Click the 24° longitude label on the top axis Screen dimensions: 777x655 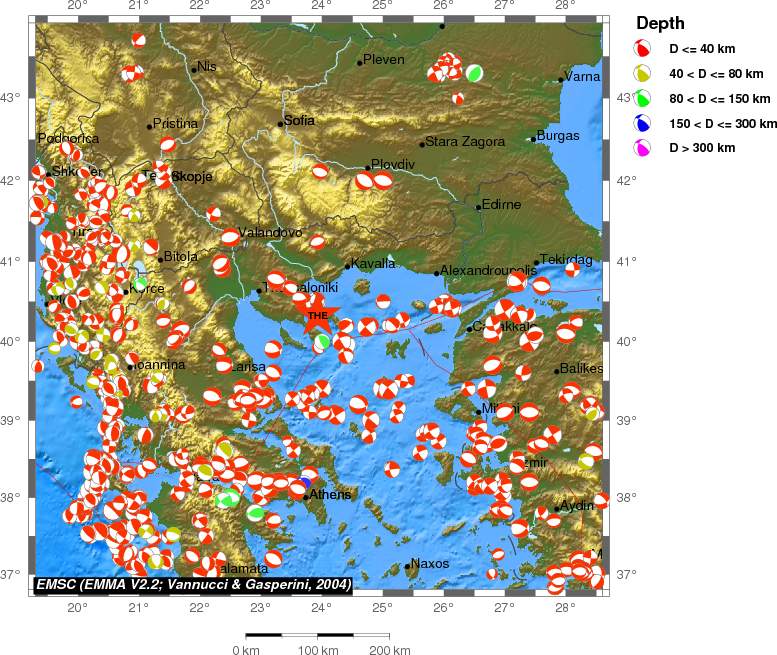pyautogui.click(x=321, y=6)
